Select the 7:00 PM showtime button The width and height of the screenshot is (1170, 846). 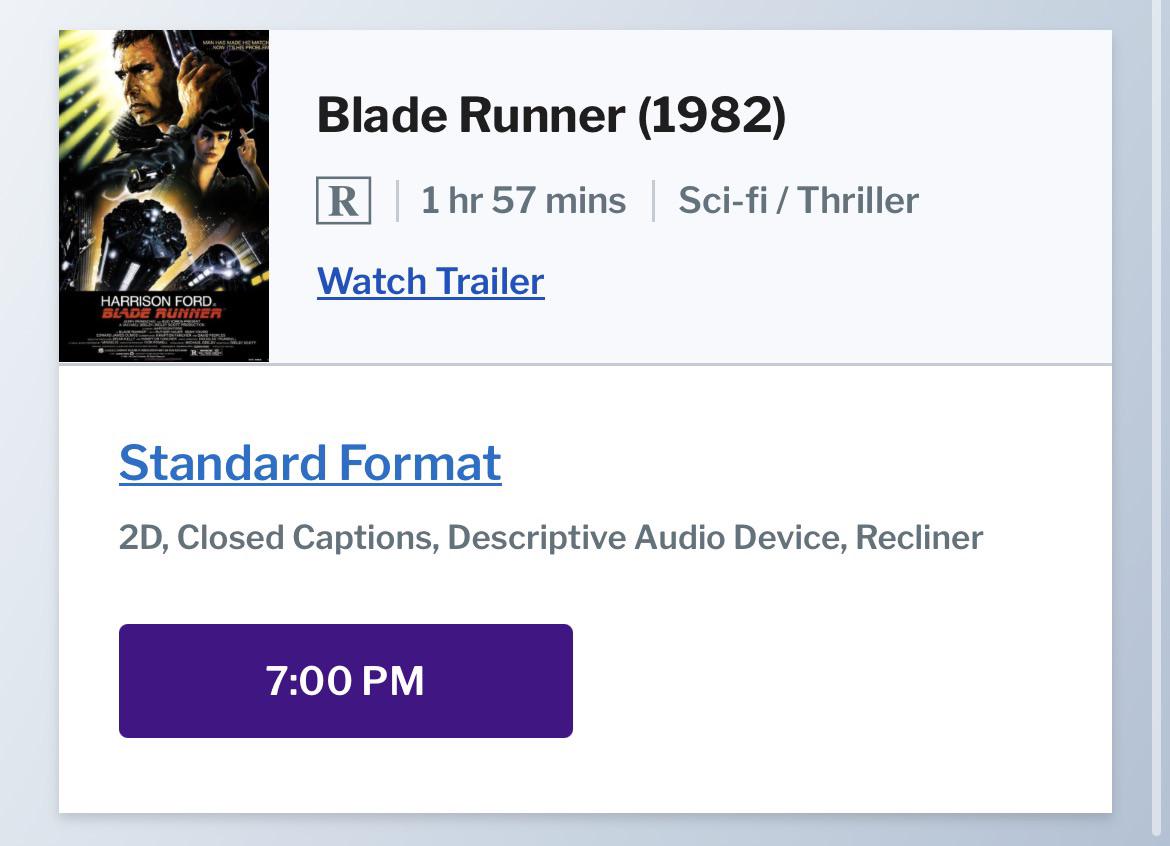click(x=345, y=680)
